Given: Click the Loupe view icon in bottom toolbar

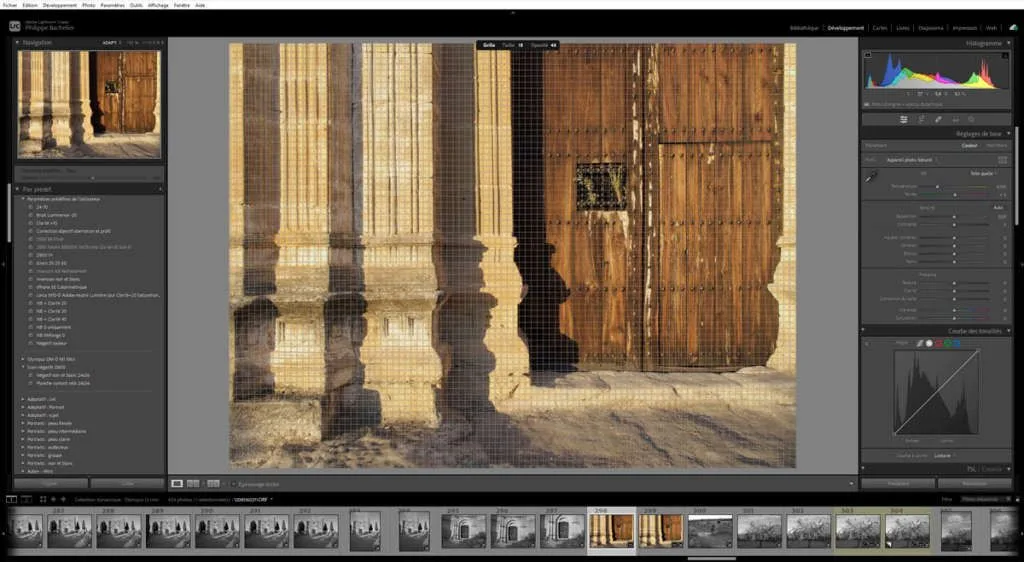Looking at the screenshot, I should (x=177, y=483).
